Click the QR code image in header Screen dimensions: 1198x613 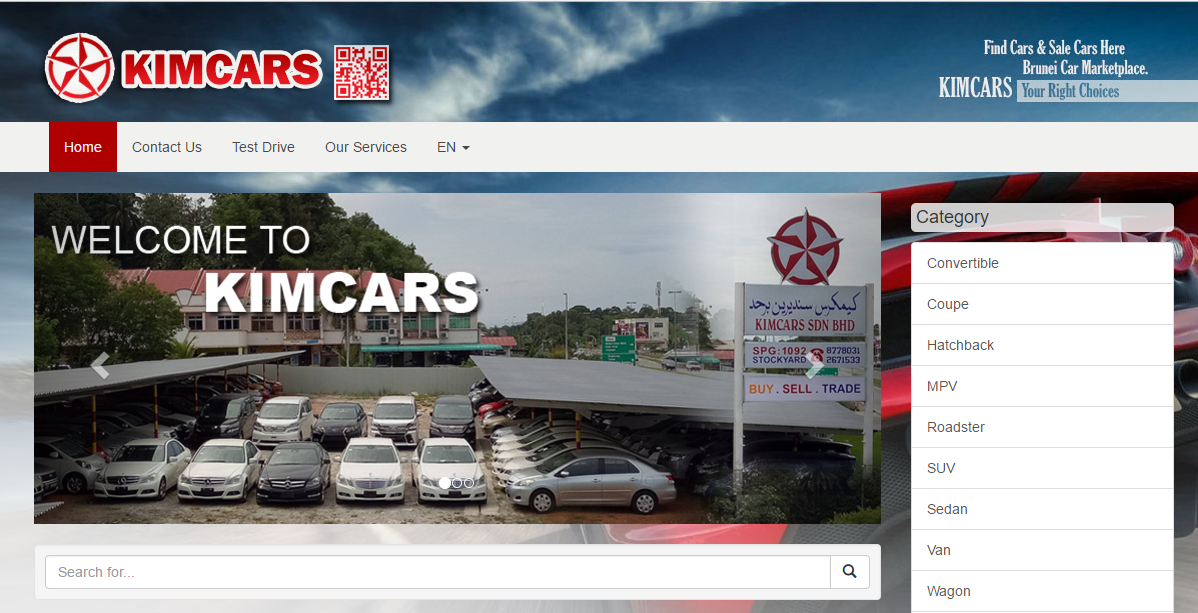click(x=361, y=72)
